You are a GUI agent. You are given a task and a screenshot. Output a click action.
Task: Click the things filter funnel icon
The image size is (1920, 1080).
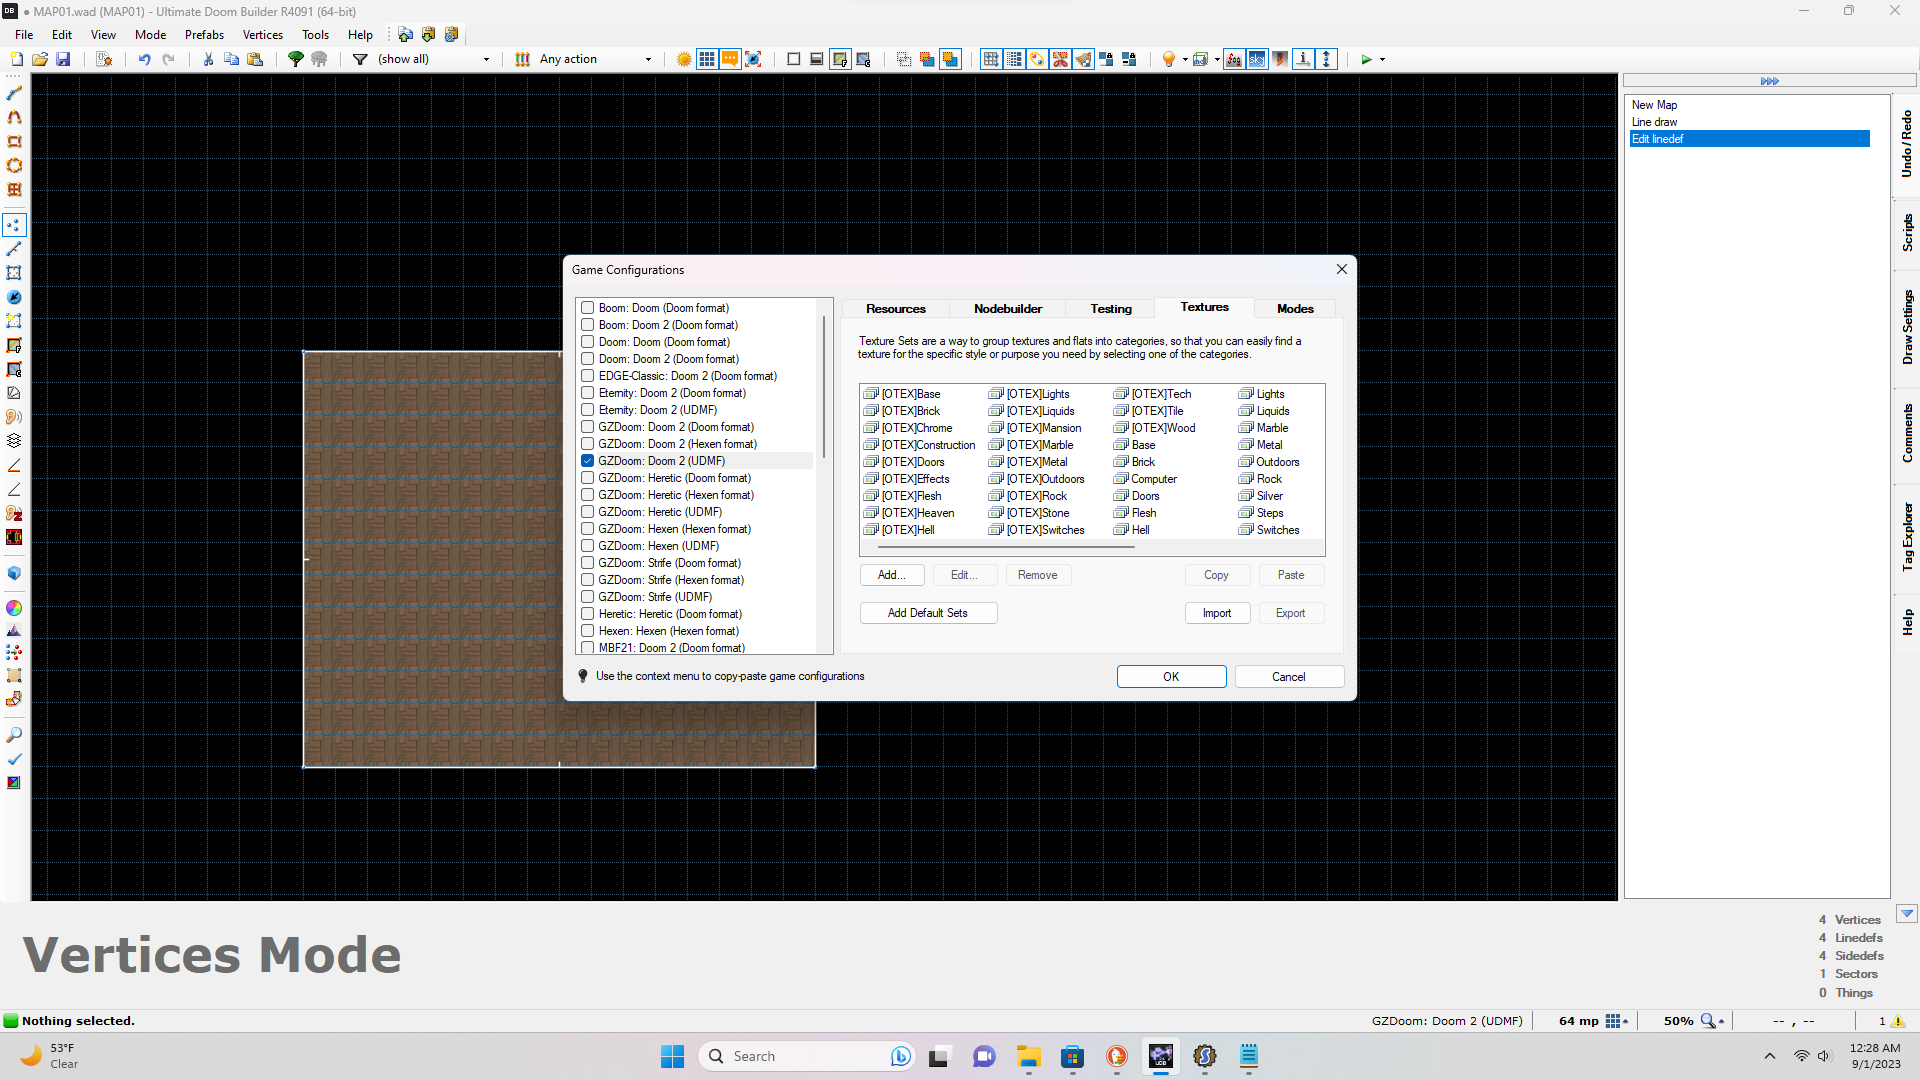[360, 59]
